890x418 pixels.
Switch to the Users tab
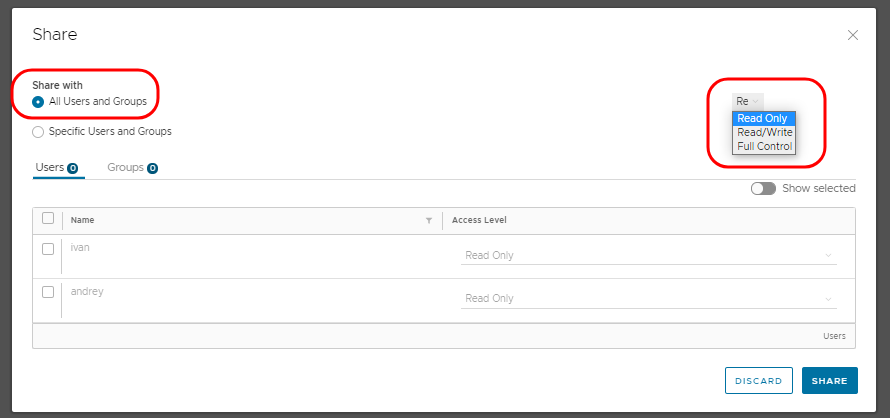[x=49, y=168]
